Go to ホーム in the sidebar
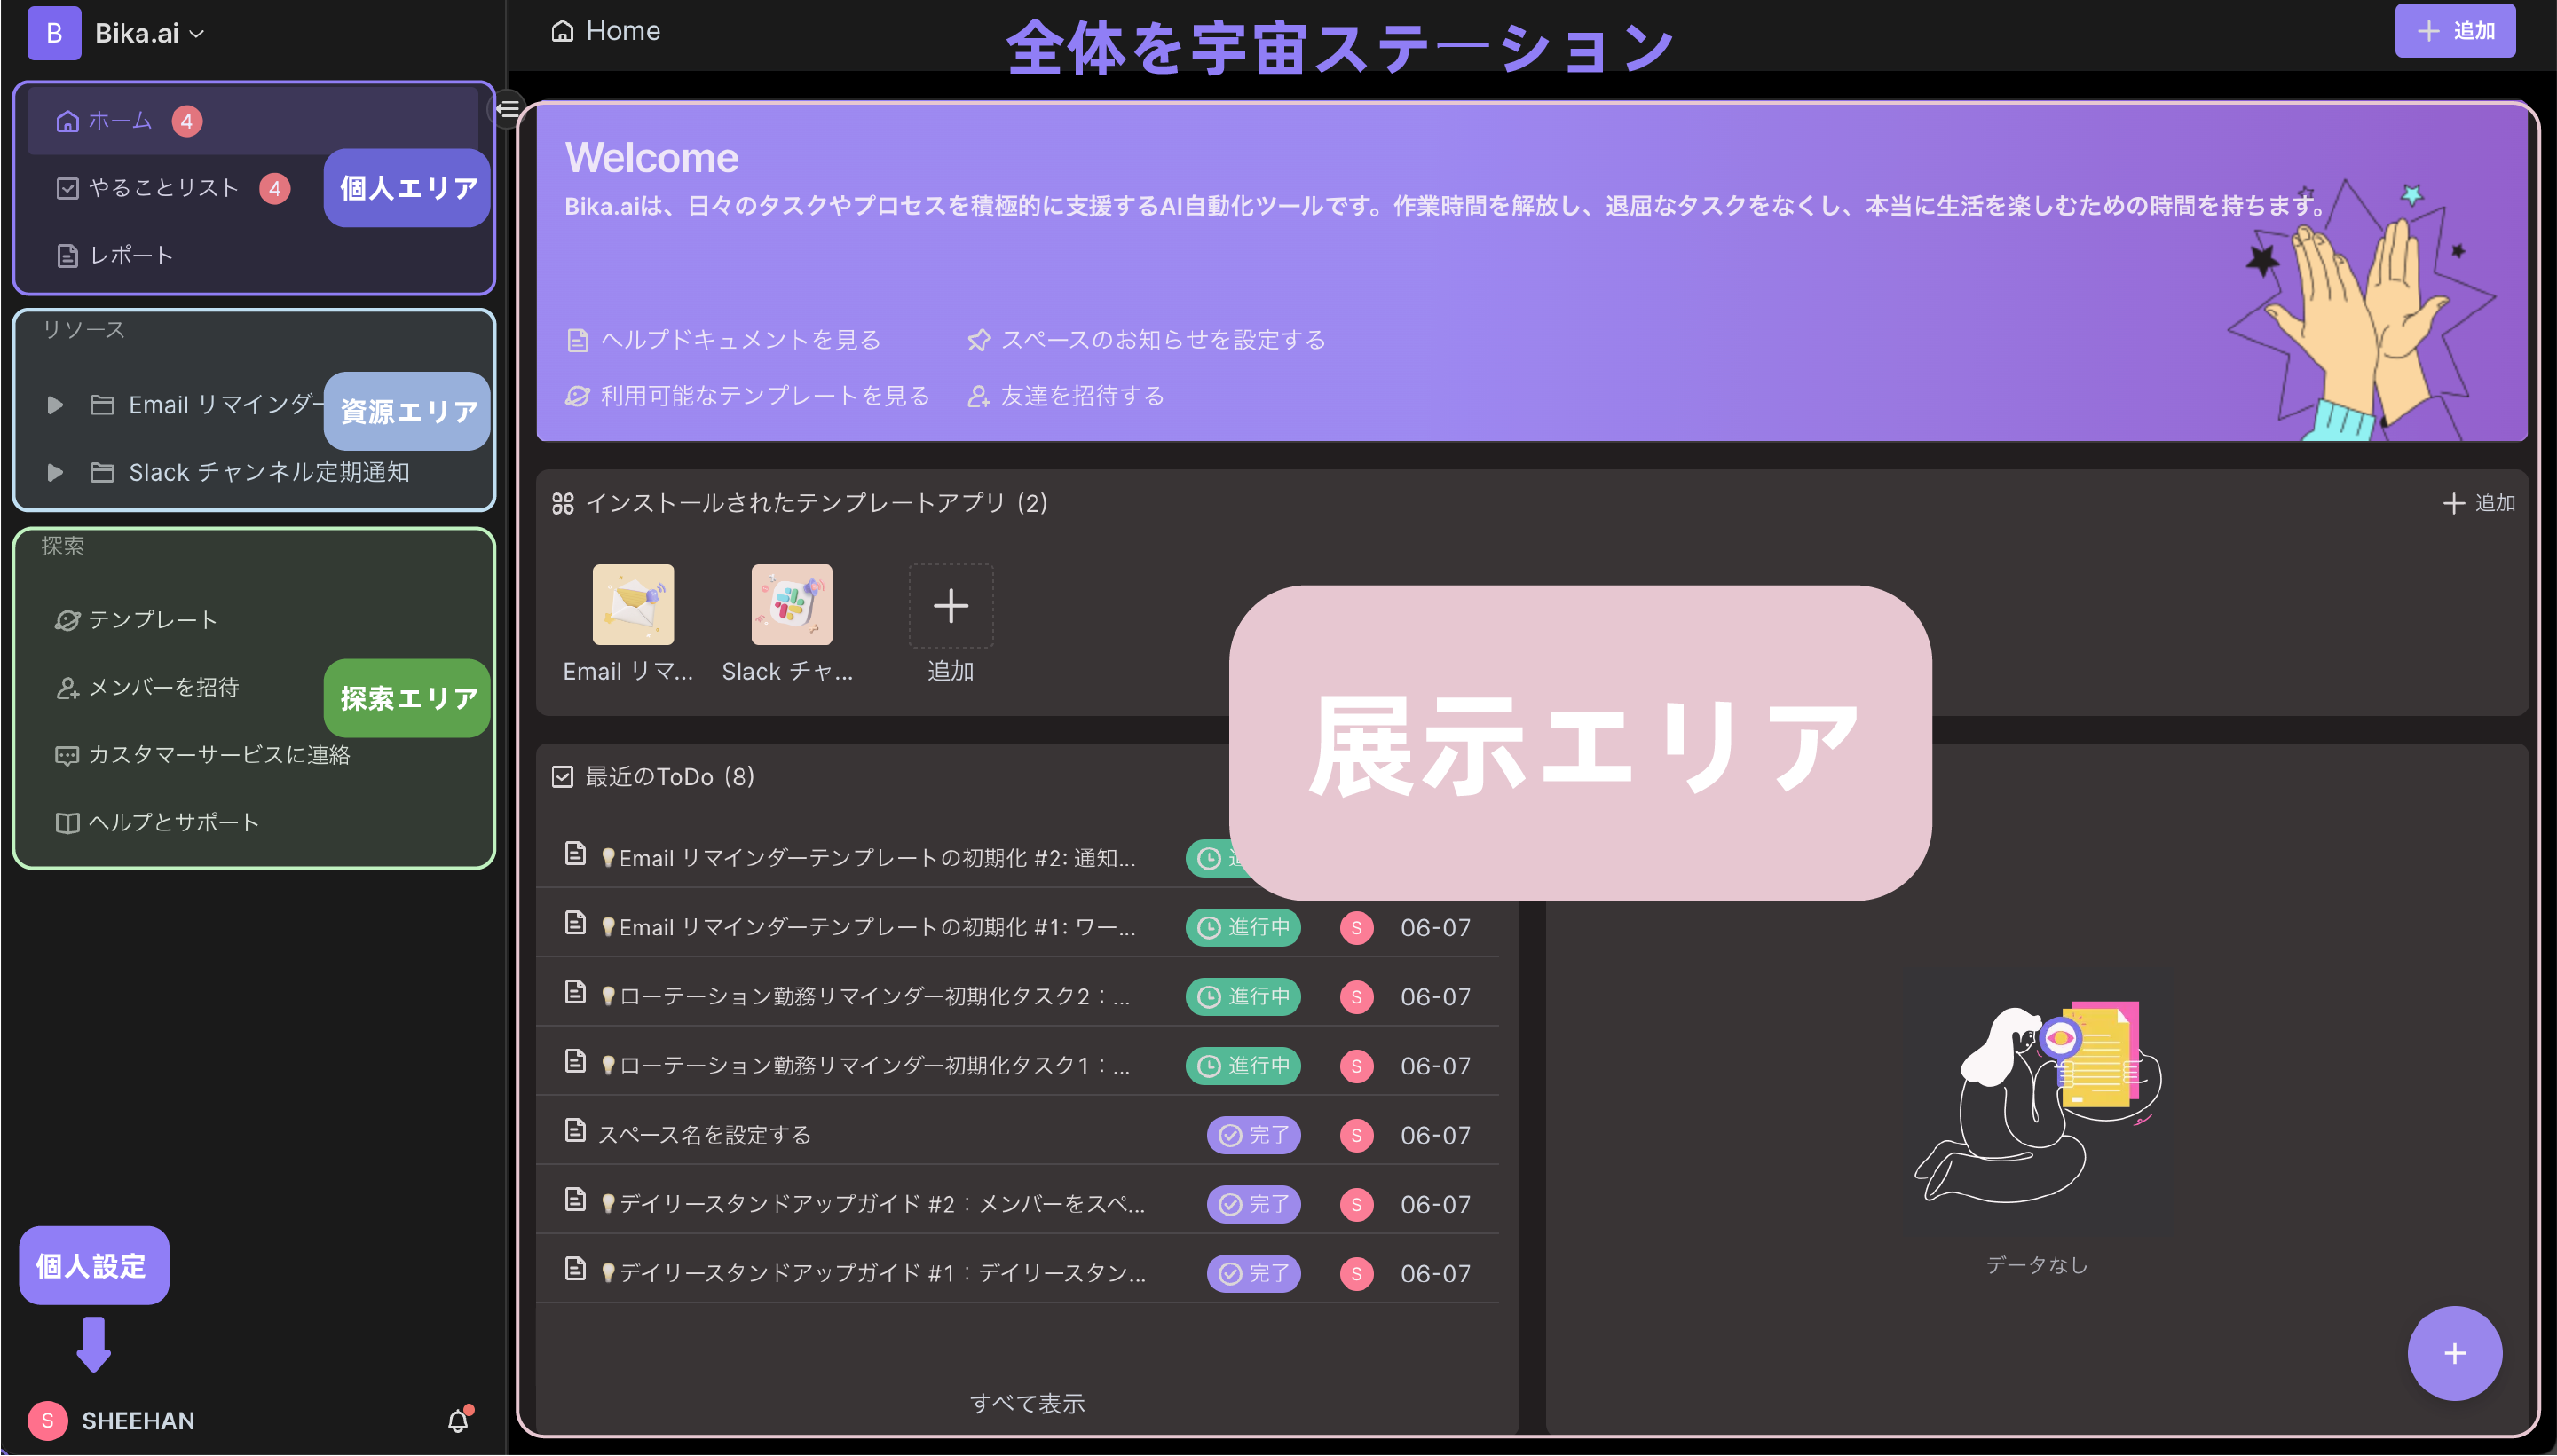Image resolution: width=2557 pixels, height=1456 pixels. (252, 121)
